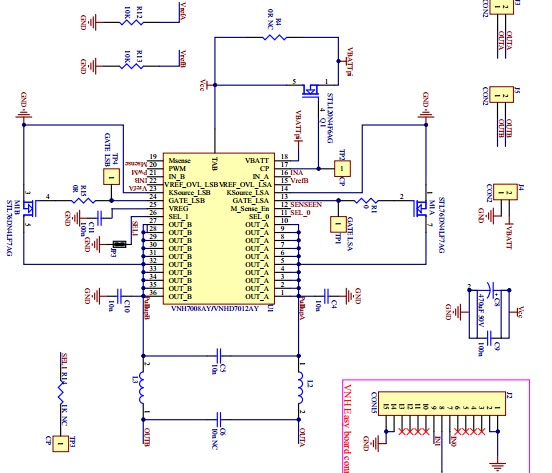Click test point TP4 GATE LSB box
Screen dimensions: 552x473
[x=111, y=177]
